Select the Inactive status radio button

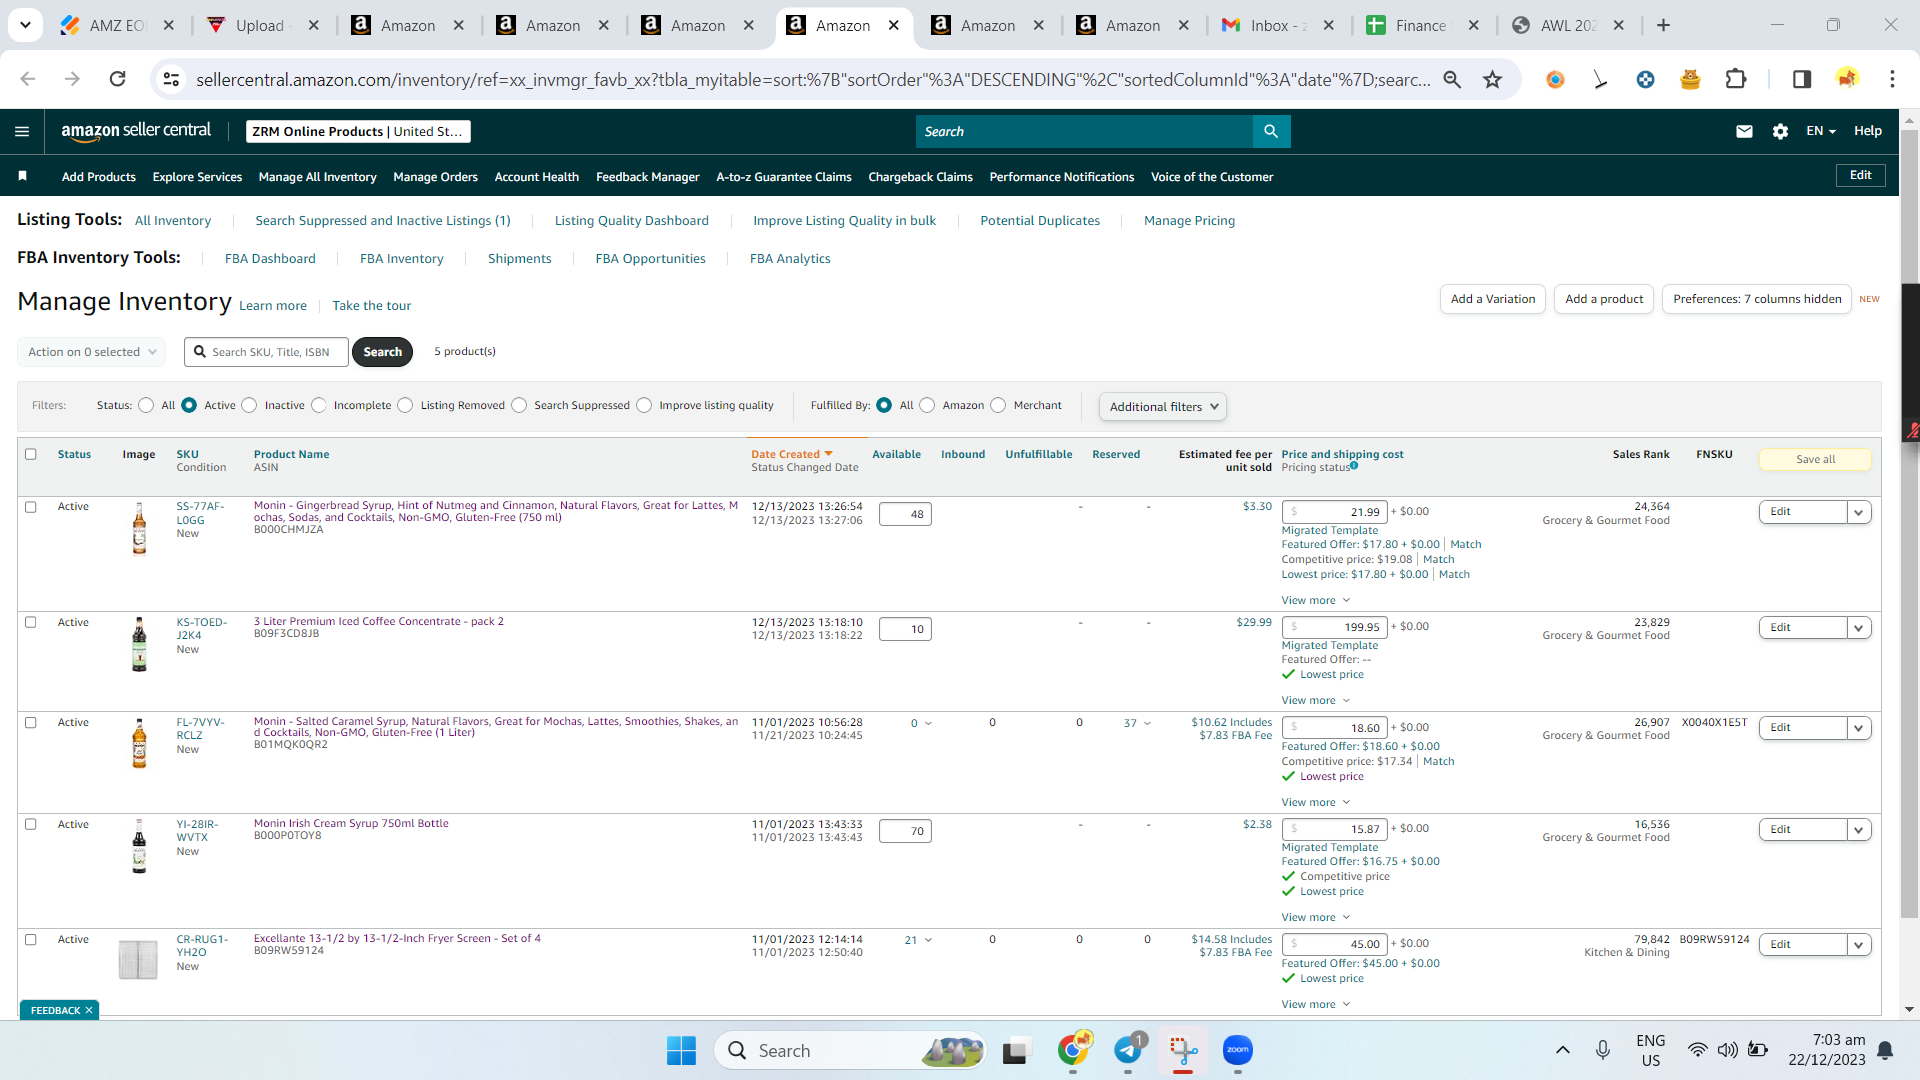click(249, 405)
